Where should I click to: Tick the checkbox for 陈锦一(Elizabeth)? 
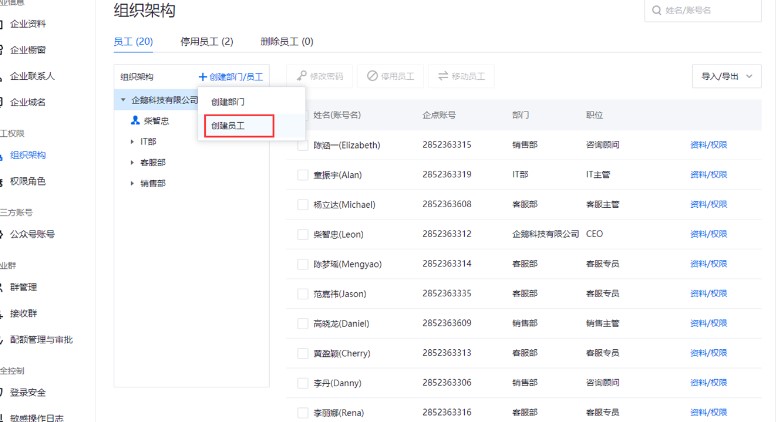[303, 145]
